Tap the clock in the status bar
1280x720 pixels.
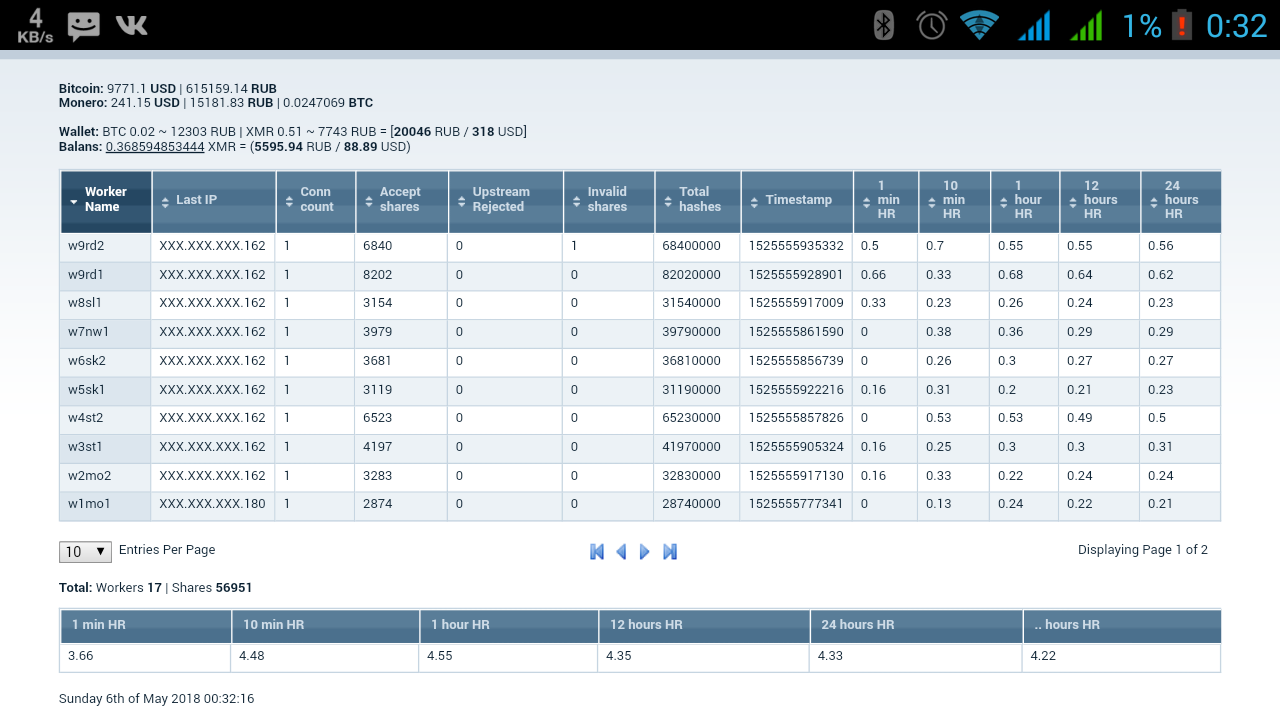point(1237,24)
